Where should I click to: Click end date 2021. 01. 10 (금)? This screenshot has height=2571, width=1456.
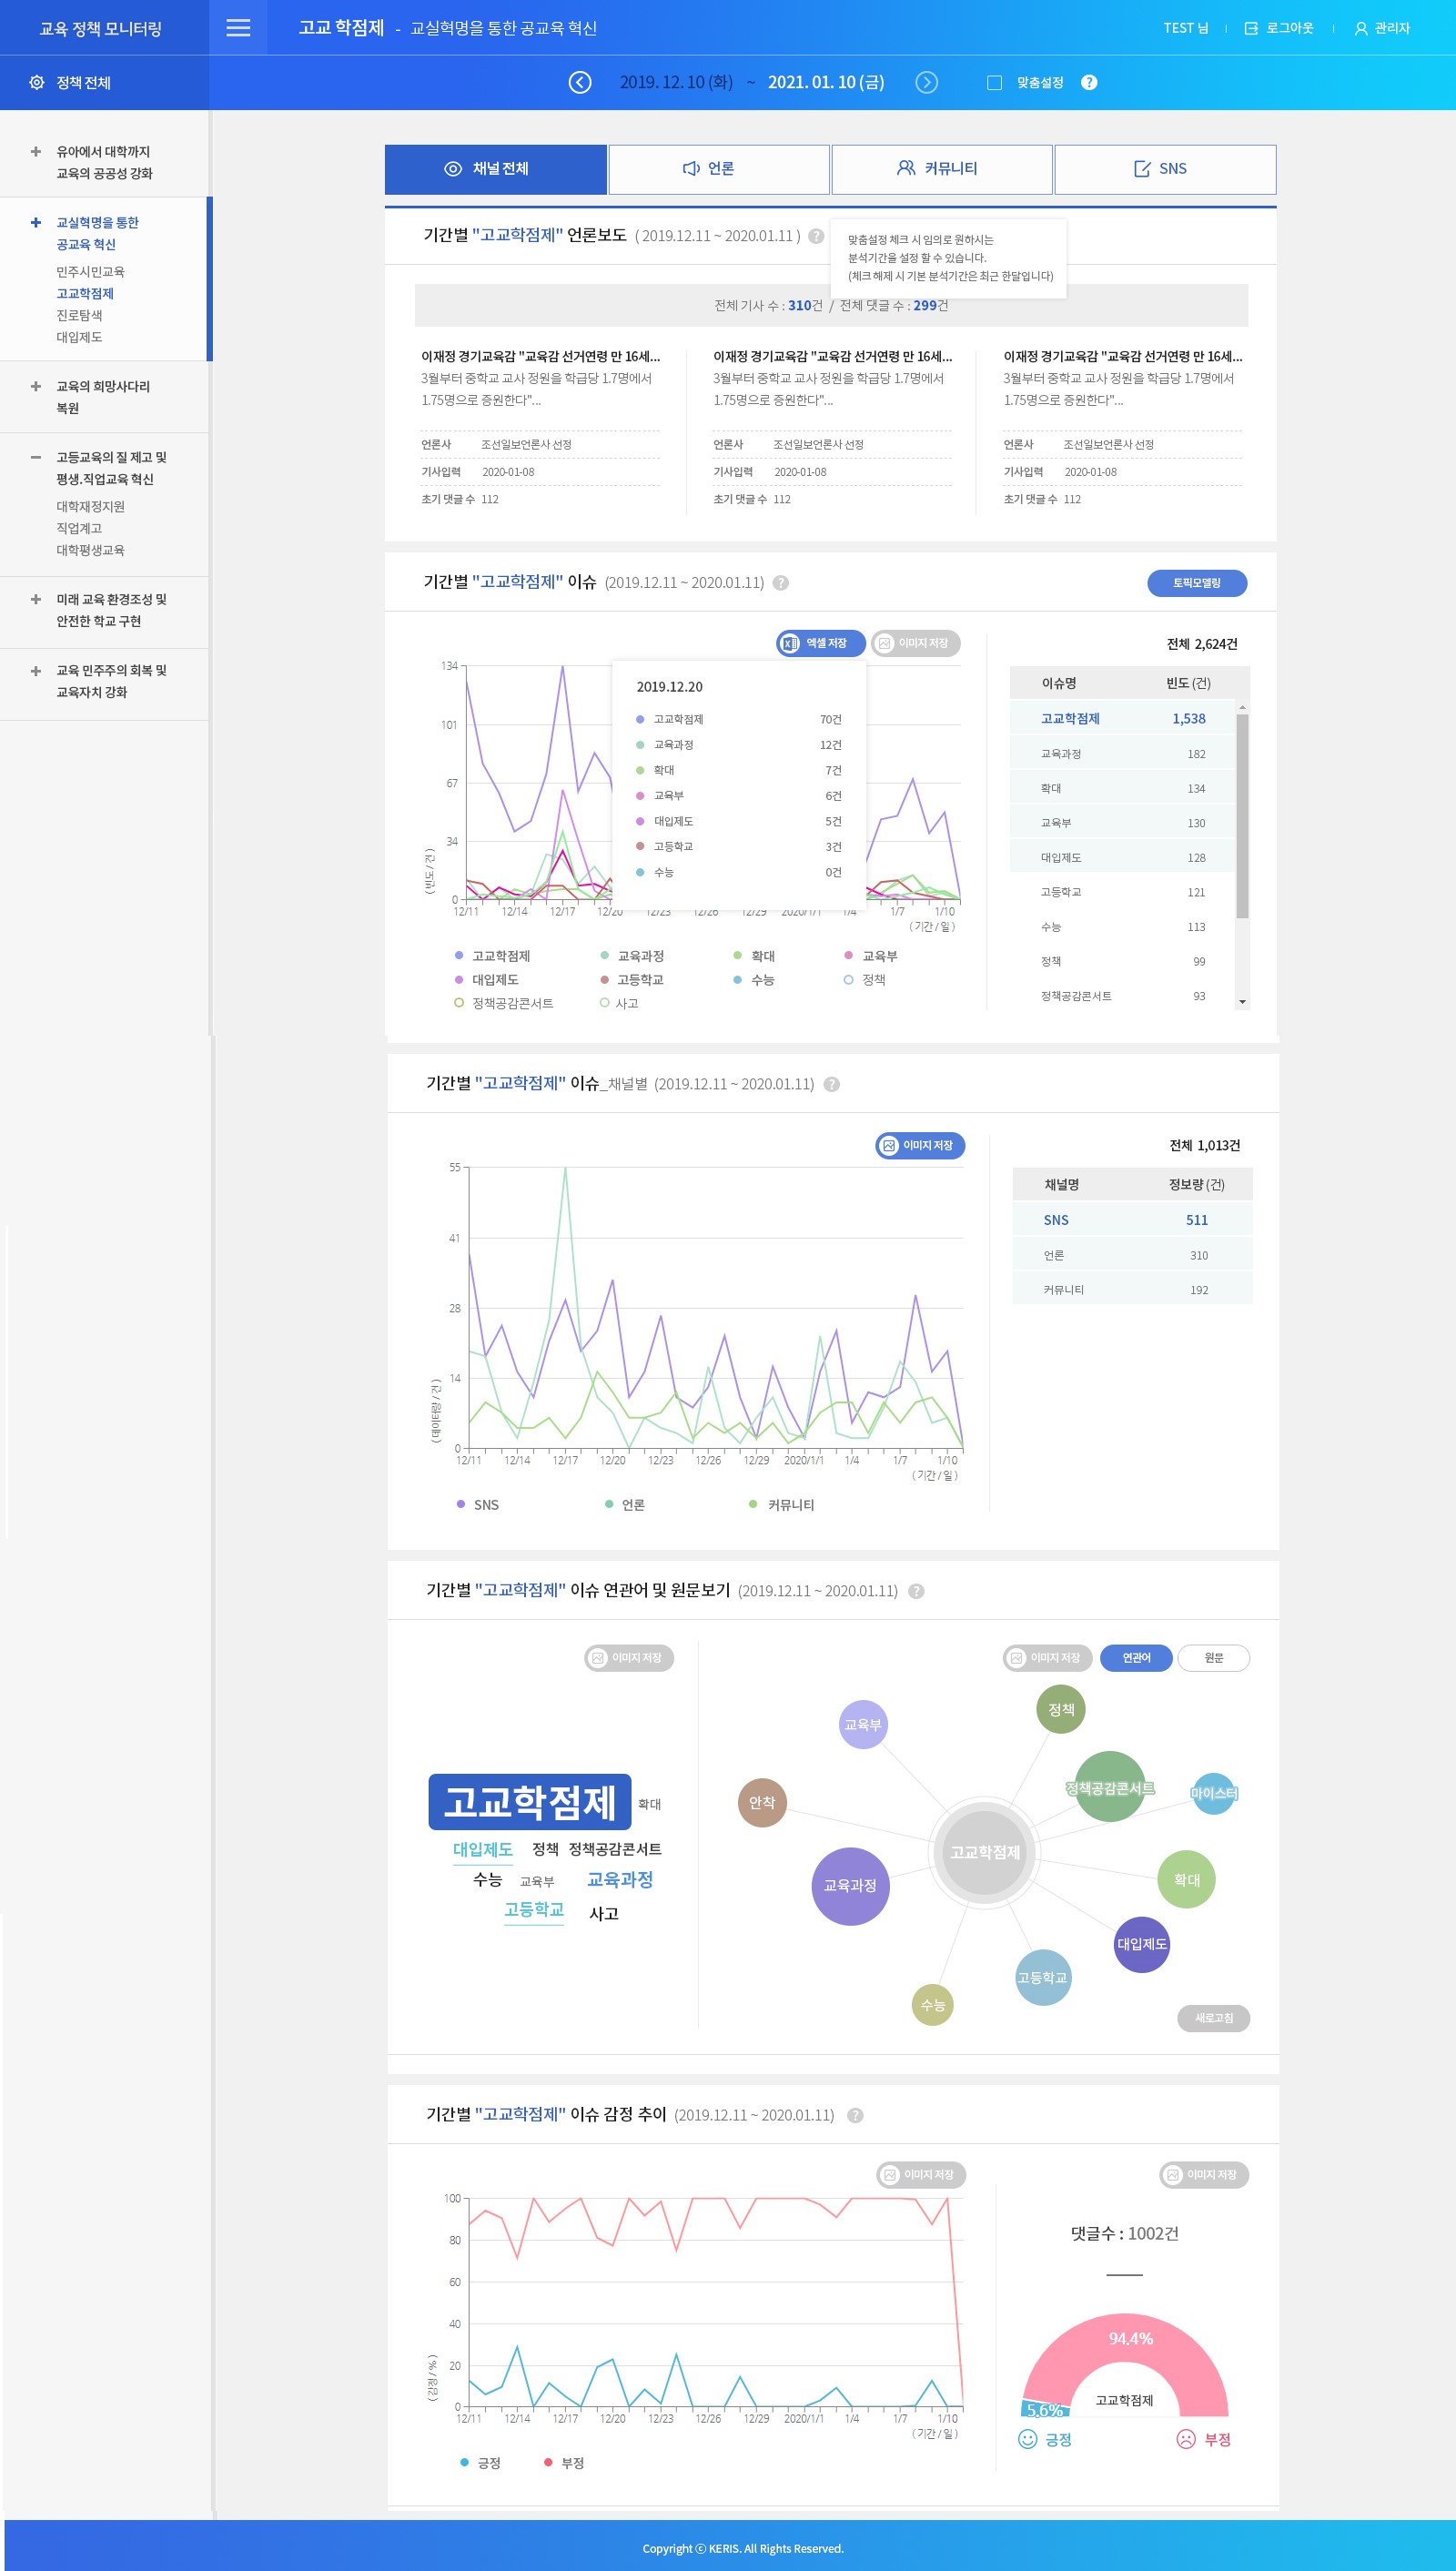click(826, 82)
